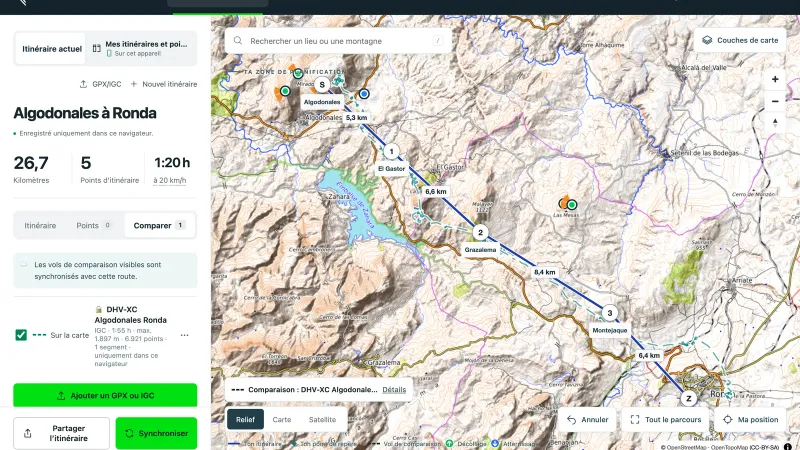This screenshot has width=800, height=450.
Task: Click the El Gastor waypoint label
Action: [391, 168]
